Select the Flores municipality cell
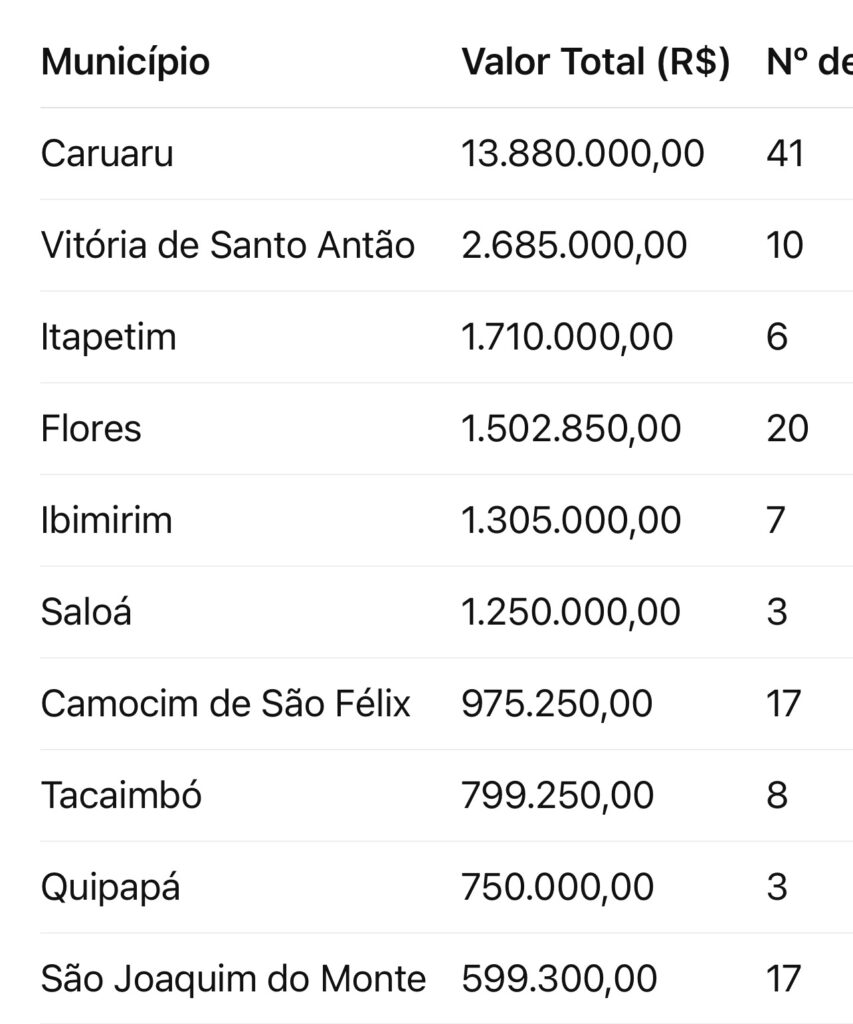 pyautogui.click(x=91, y=429)
